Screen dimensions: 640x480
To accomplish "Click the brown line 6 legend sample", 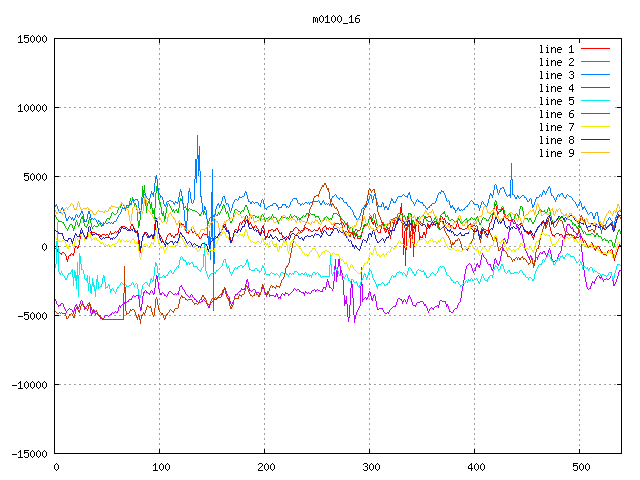I will tap(595, 114).
